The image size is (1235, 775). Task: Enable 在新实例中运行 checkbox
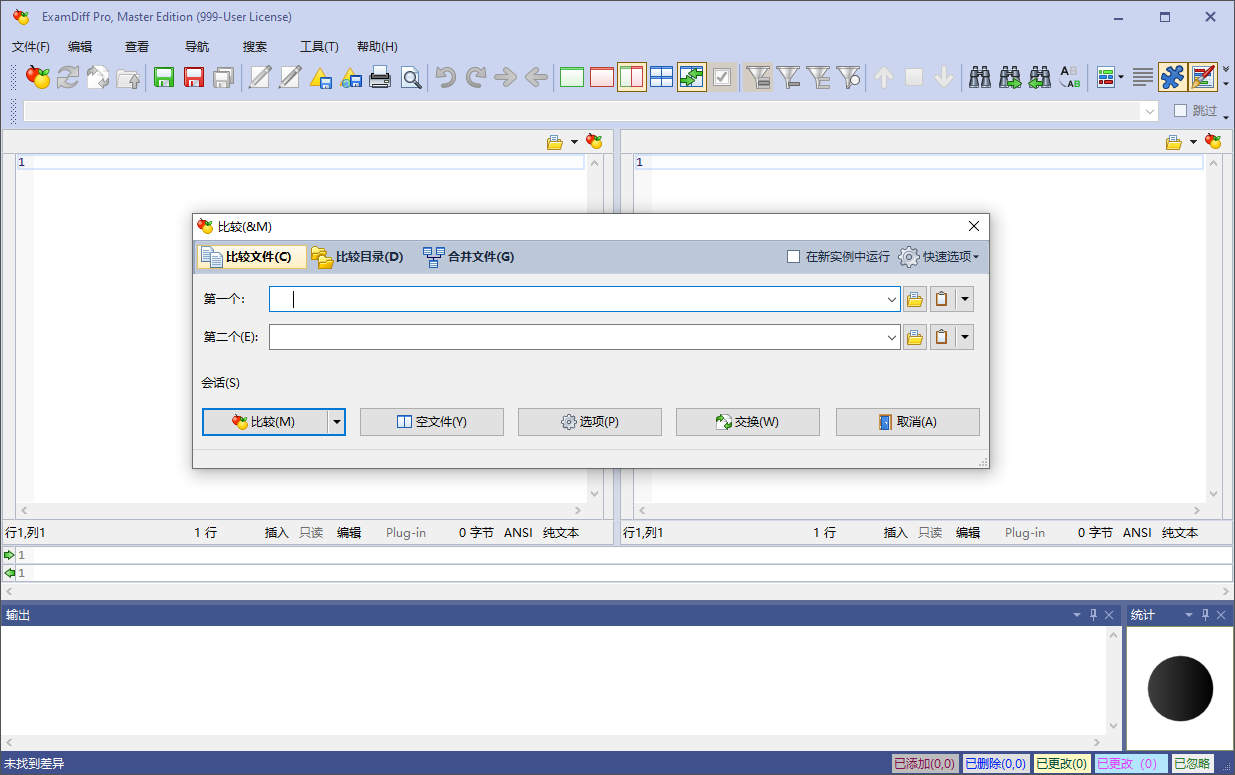click(x=794, y=257)
